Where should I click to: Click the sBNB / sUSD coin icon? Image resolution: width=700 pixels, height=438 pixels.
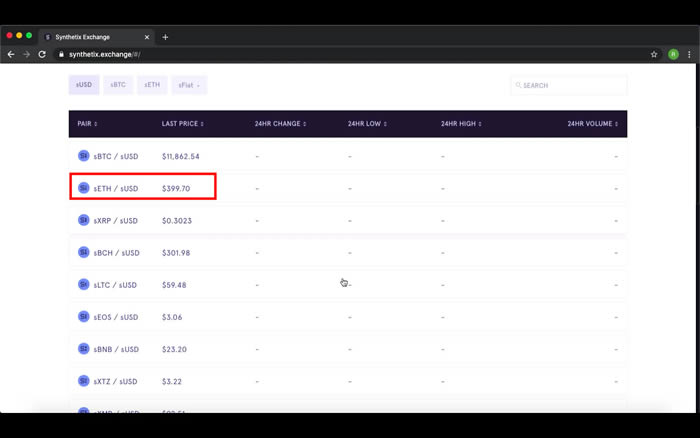click(x=83, y=349)
